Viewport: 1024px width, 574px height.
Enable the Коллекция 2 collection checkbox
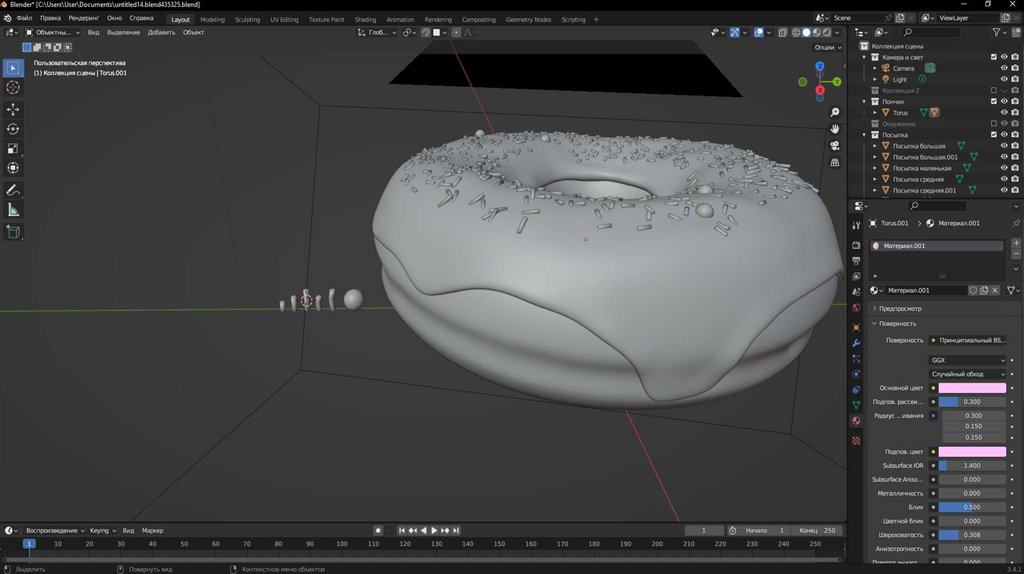pyautogui.click(x=993, y=91)
